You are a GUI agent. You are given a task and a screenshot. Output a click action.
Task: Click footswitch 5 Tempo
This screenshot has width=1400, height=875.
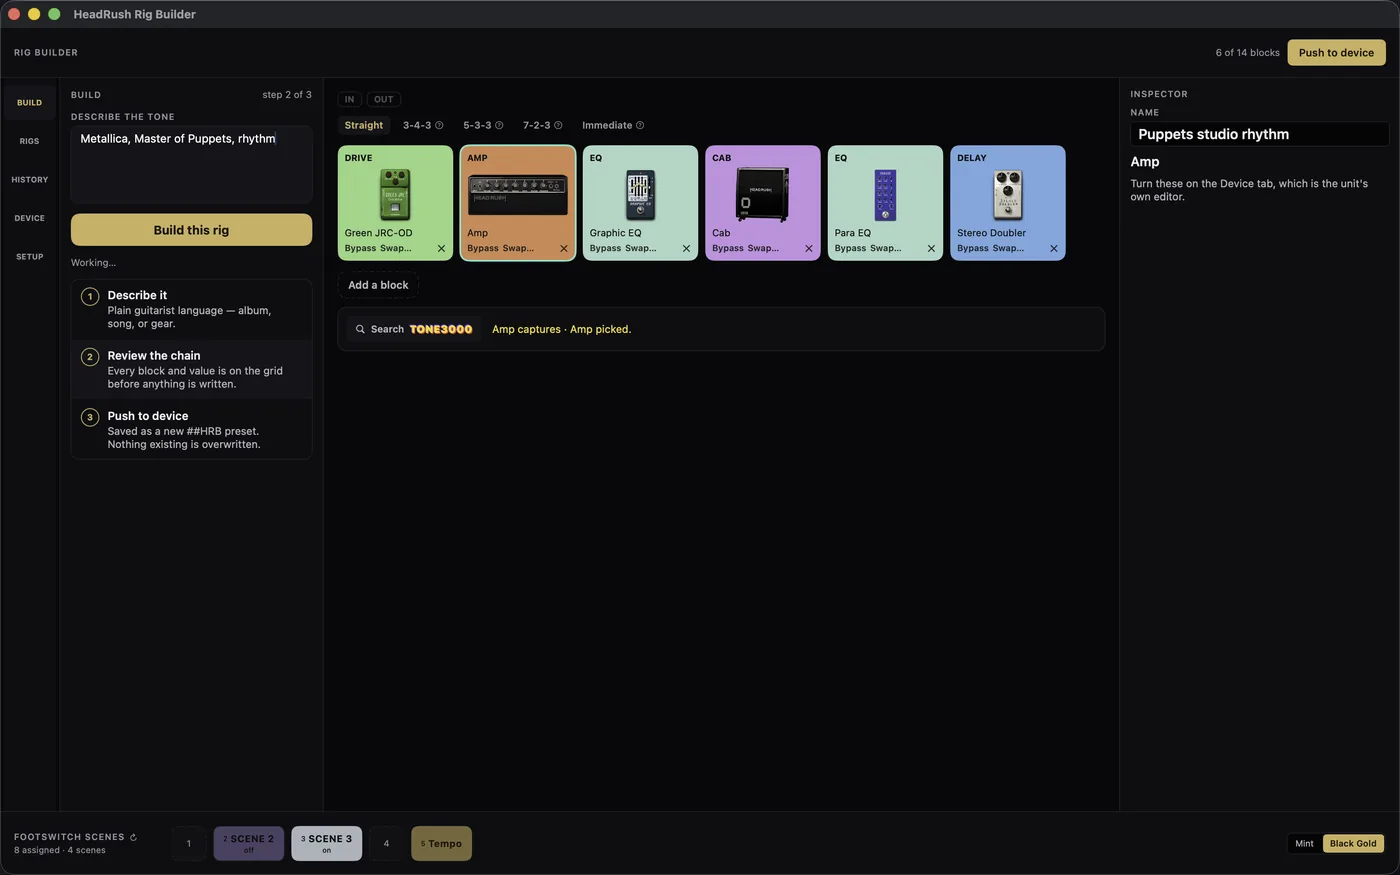pyautogui.click(x=441, y=843)
